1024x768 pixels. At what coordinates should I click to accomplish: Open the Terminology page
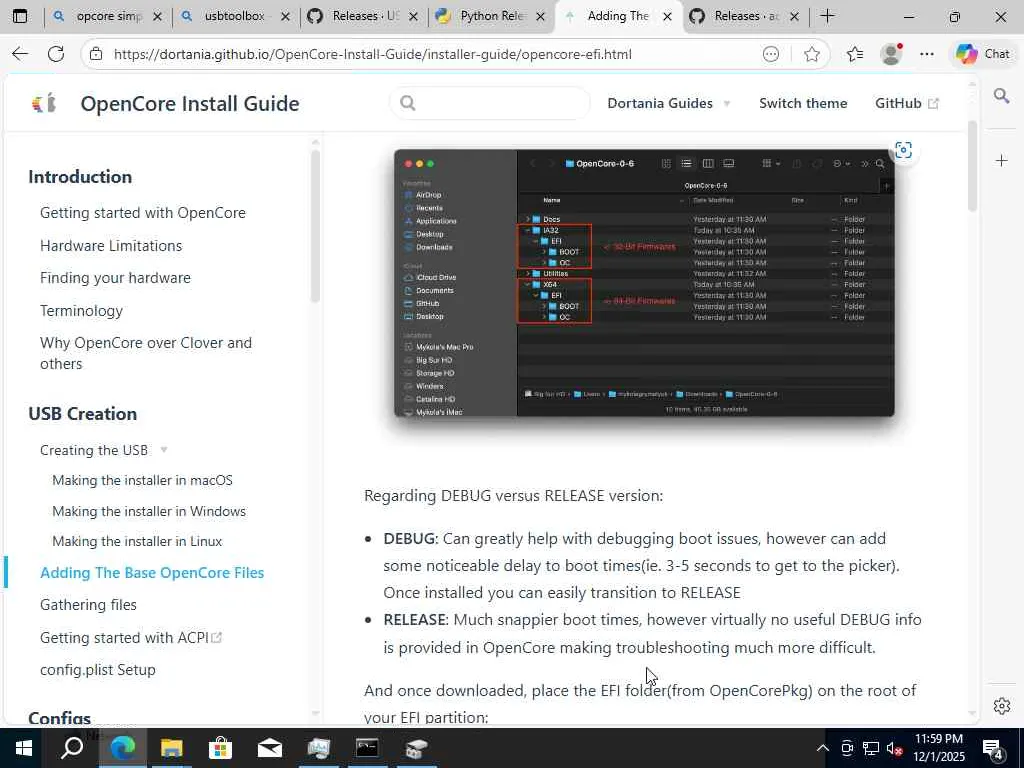pyautogui.click(x=81, y=310)
